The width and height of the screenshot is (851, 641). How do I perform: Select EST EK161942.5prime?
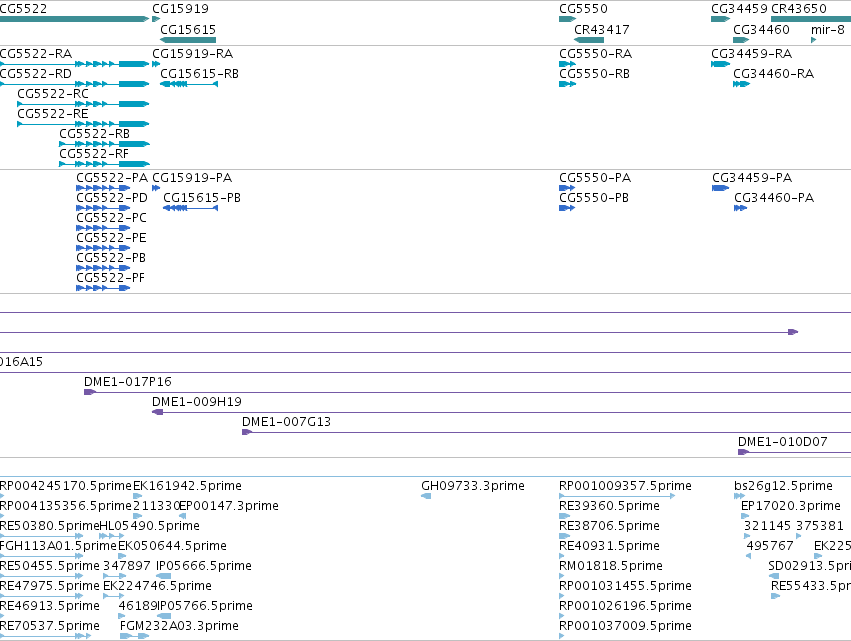[187, 486]
